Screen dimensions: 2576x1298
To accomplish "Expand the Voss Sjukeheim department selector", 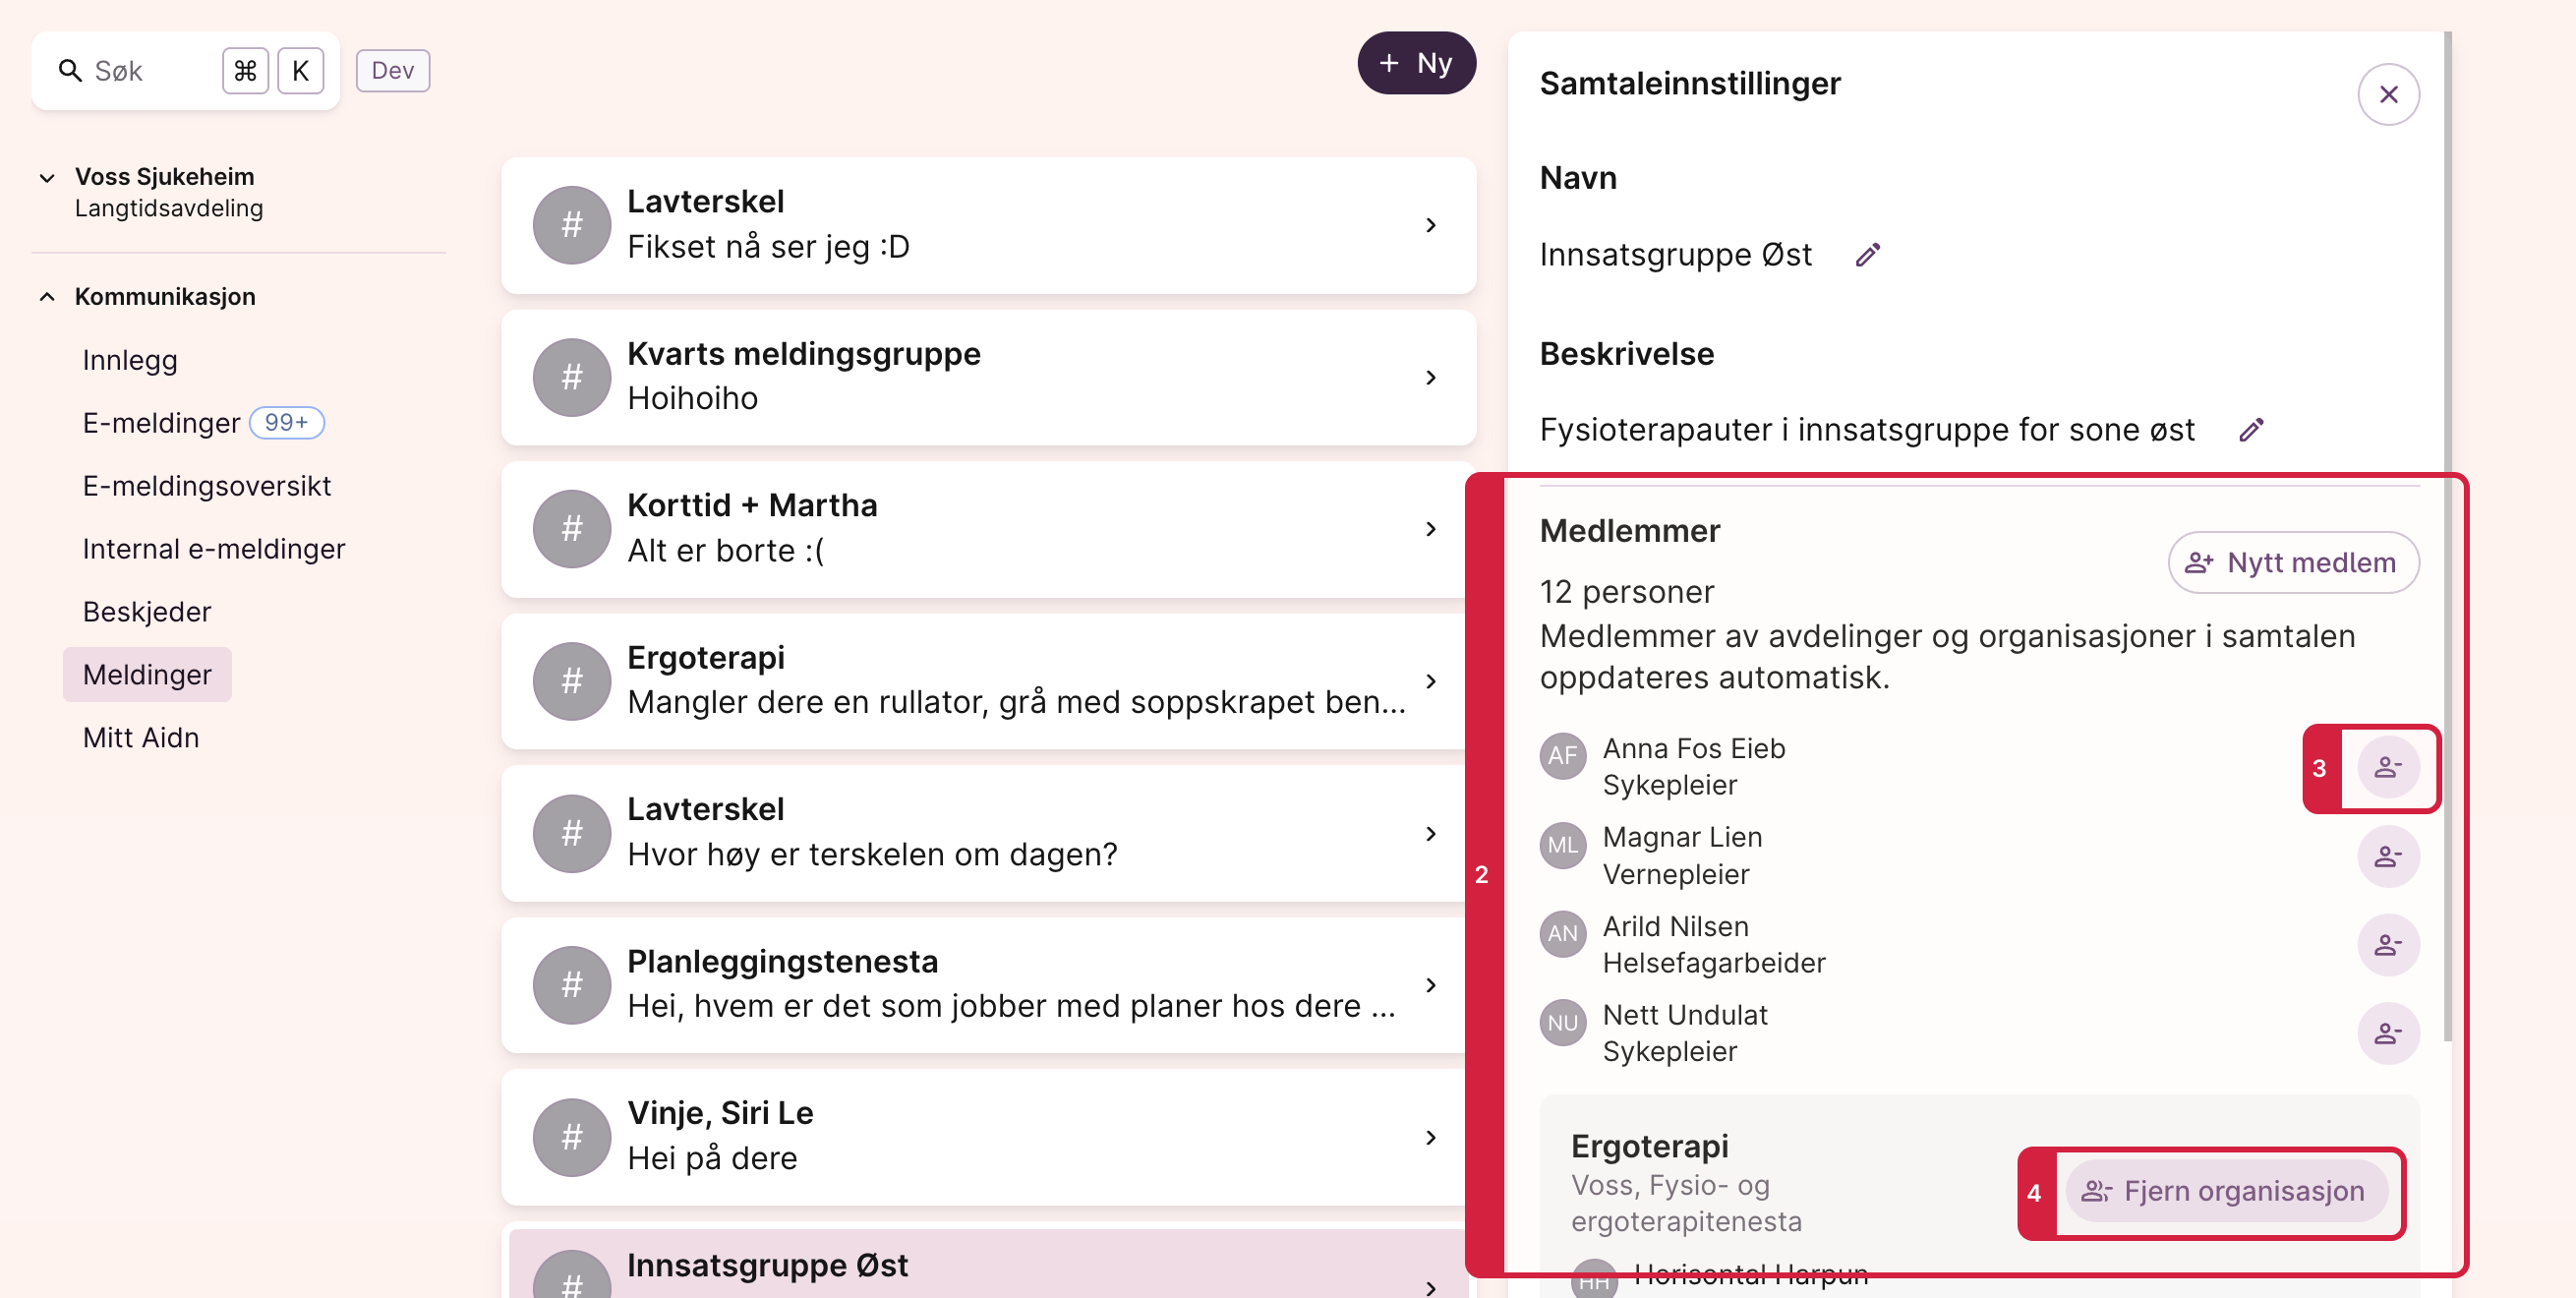I will coord(47,179).
